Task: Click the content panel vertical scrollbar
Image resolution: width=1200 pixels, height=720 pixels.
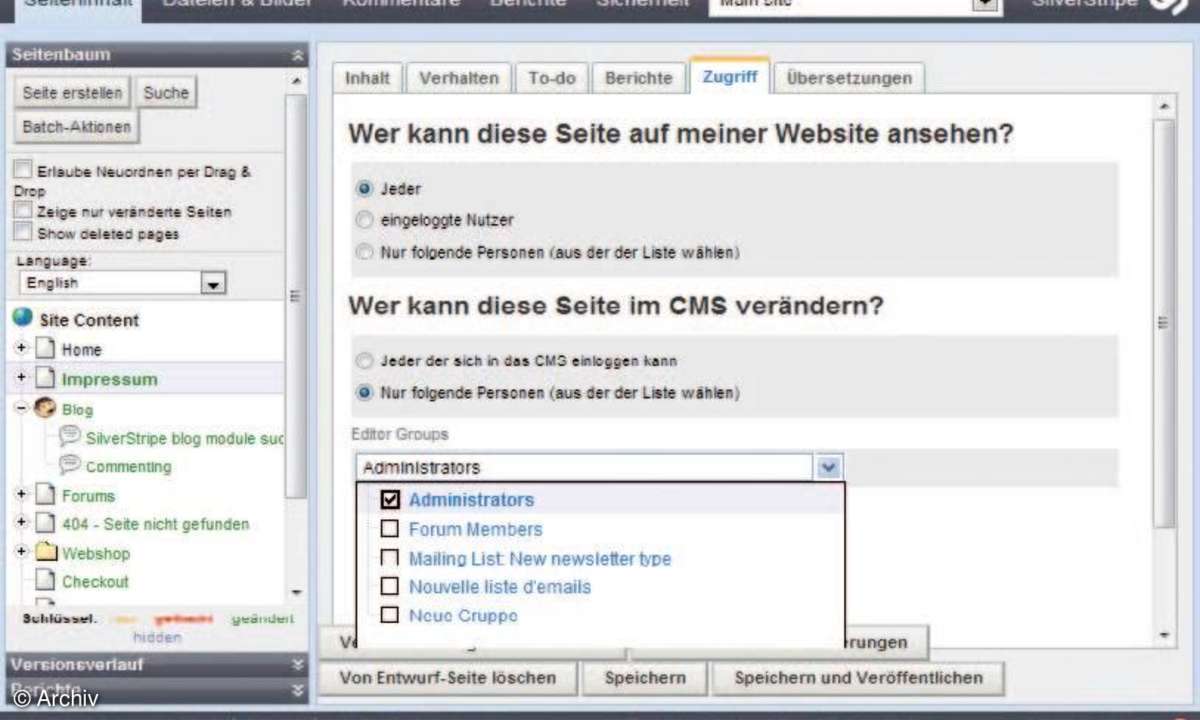Action: coord(1163,322)
